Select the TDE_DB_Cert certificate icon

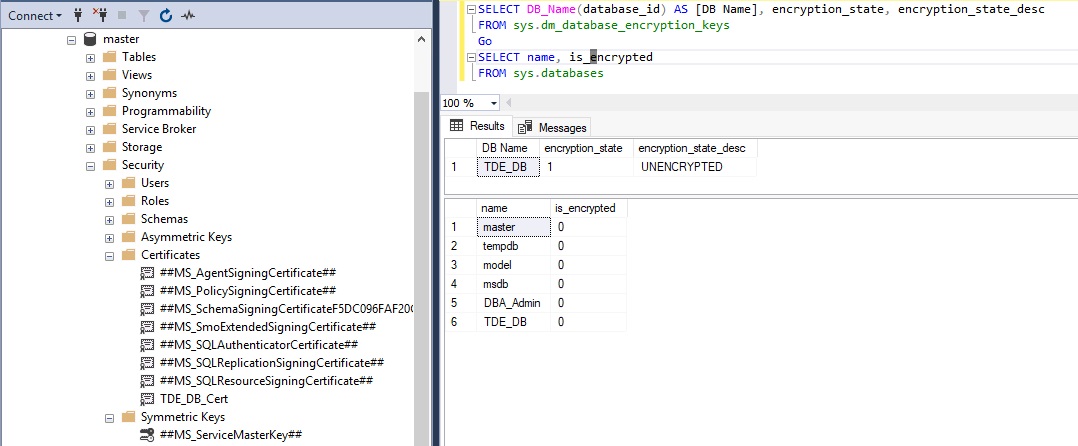click(x=147, y=399)
